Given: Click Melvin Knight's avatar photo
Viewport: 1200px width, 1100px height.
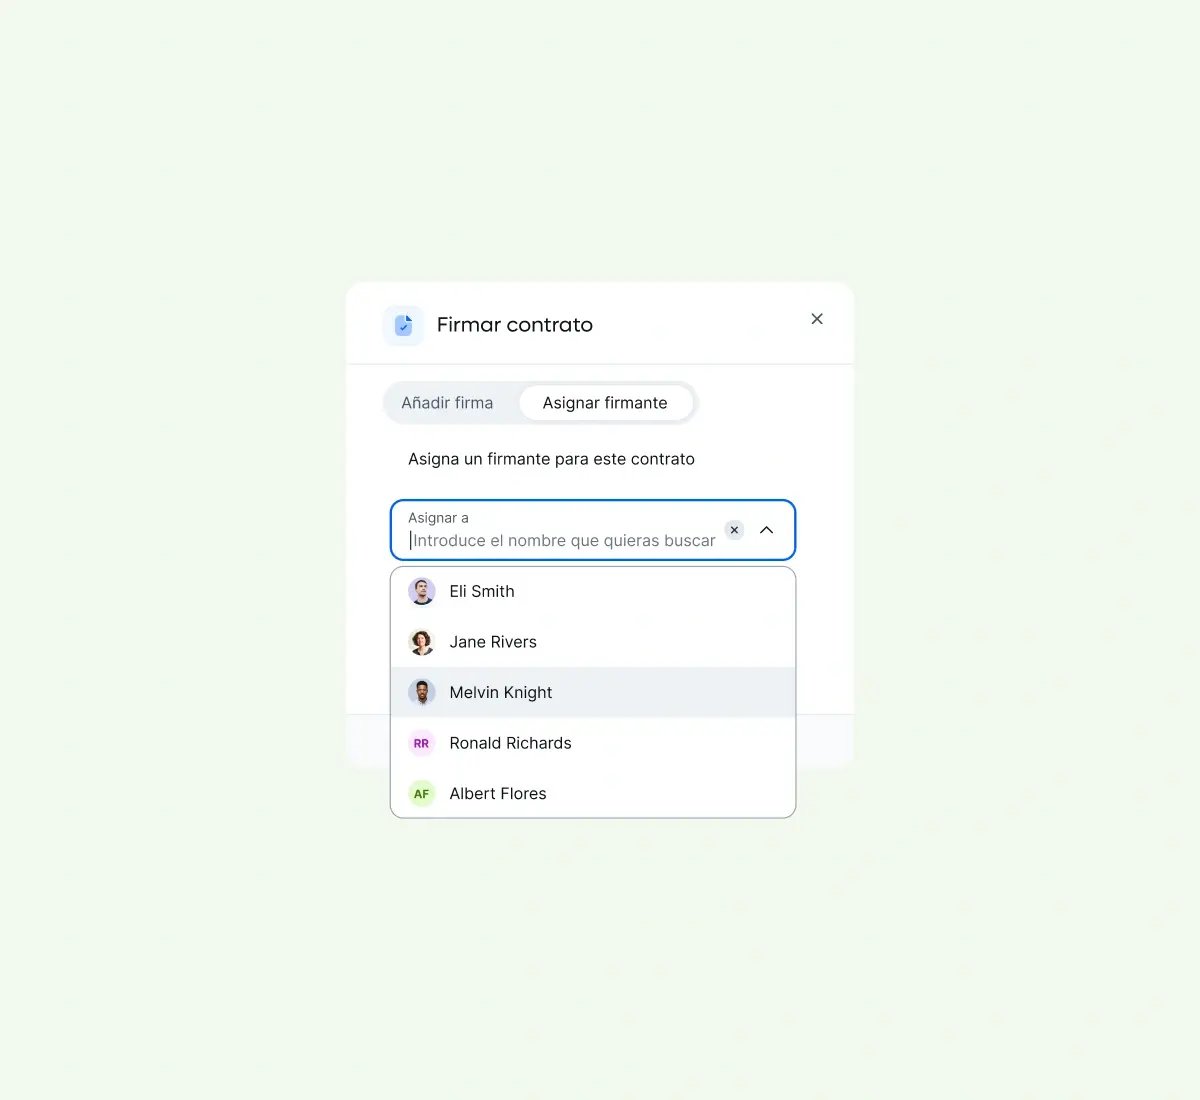Looking at the screenshot, I should click(x=422, y=692).
